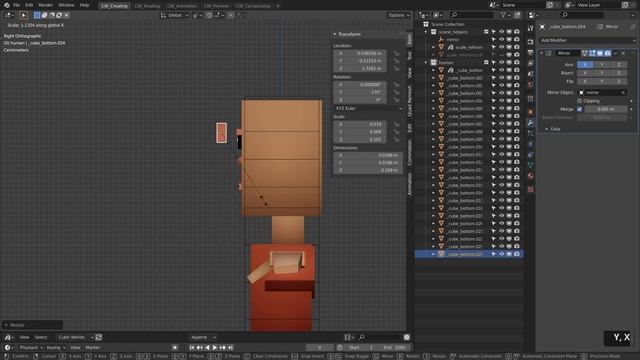This screenshot has width=640, height=360.
Task: Open the Modifier properties wrench tab
Action: [531, 122]
